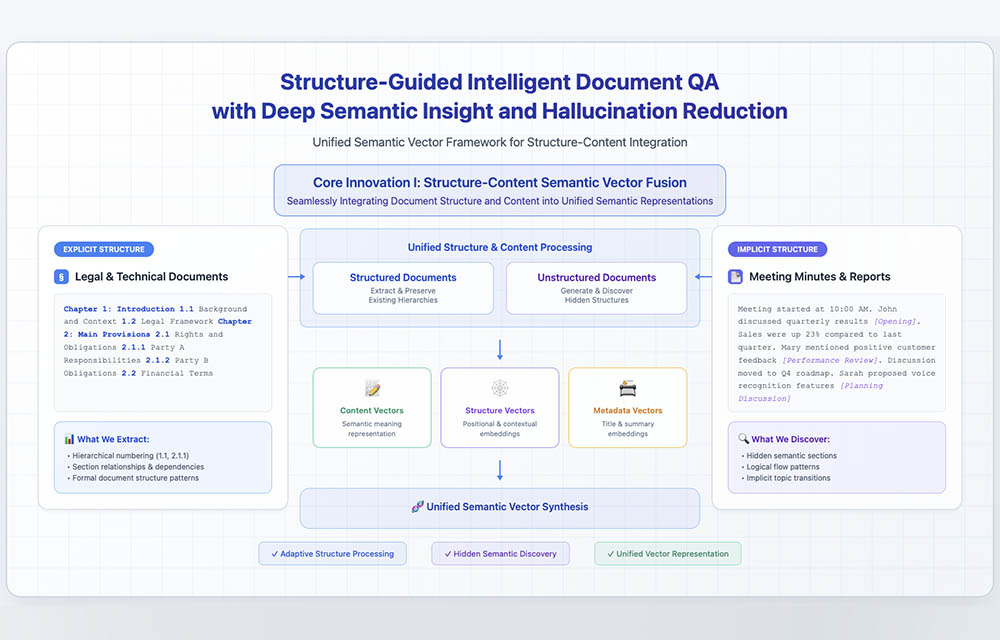The image size is (1000, 640).
Task: Click the Unstructured Documents box
Action: pyautogui.click(x=596, y=288)
